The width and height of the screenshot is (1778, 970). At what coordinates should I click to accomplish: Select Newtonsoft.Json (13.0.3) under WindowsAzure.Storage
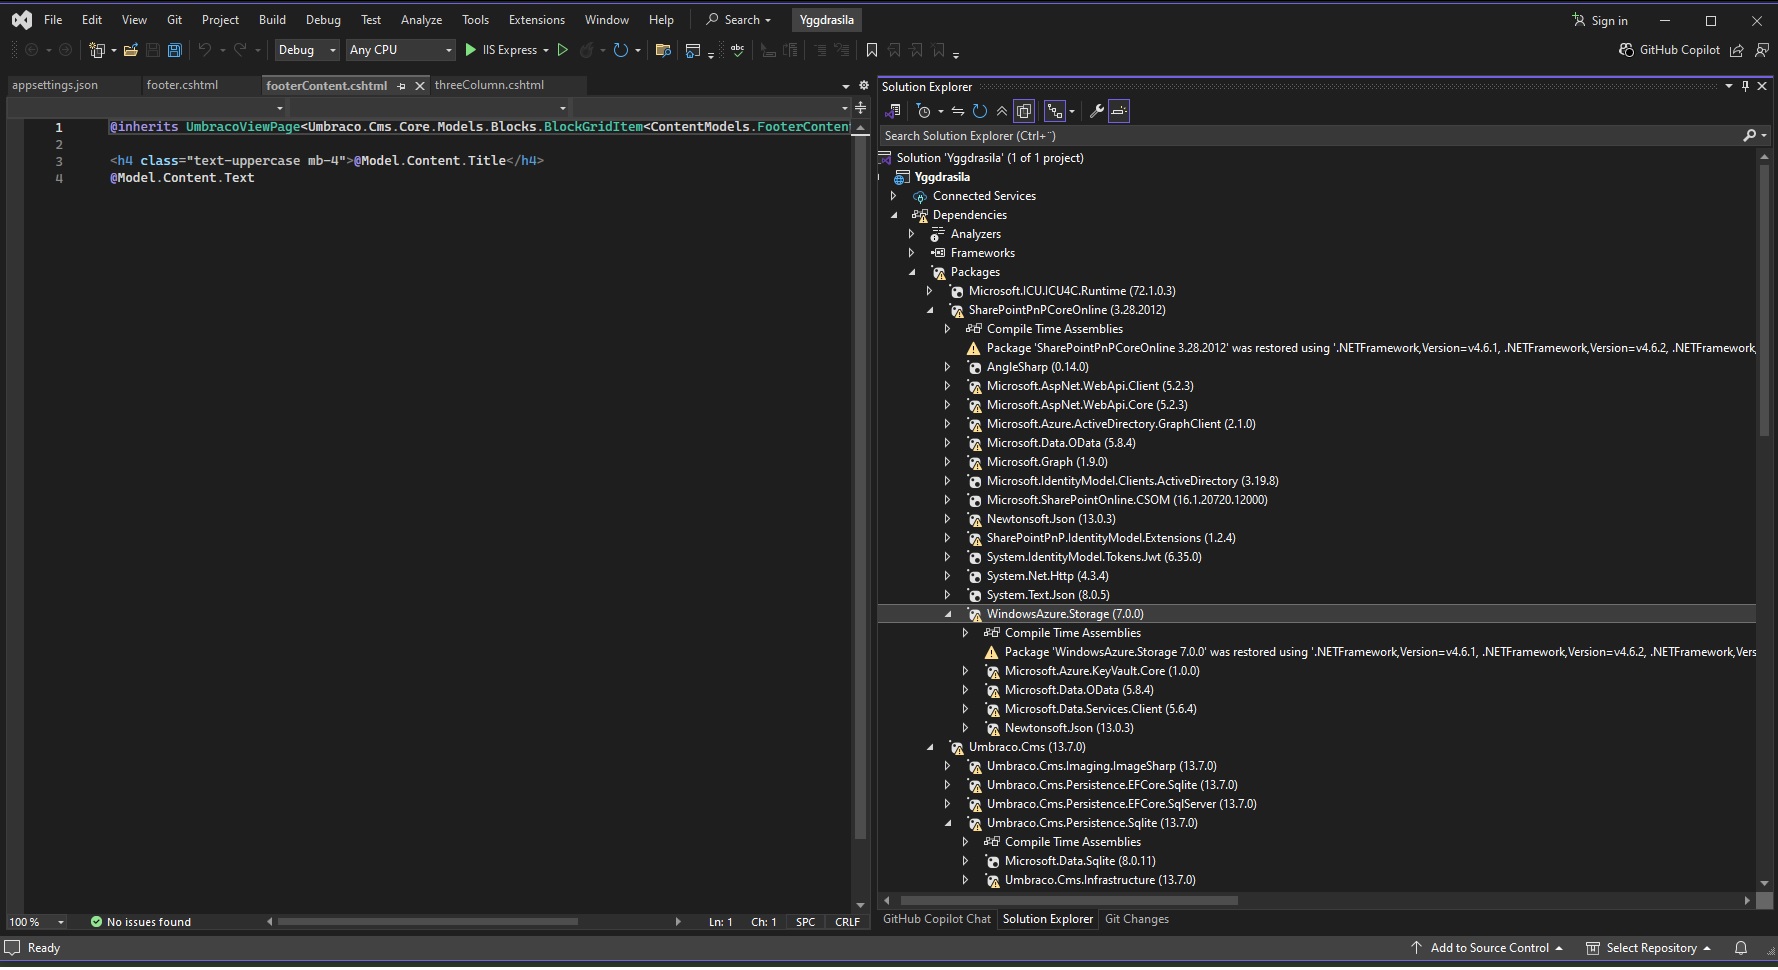[x=1069, y=729]
